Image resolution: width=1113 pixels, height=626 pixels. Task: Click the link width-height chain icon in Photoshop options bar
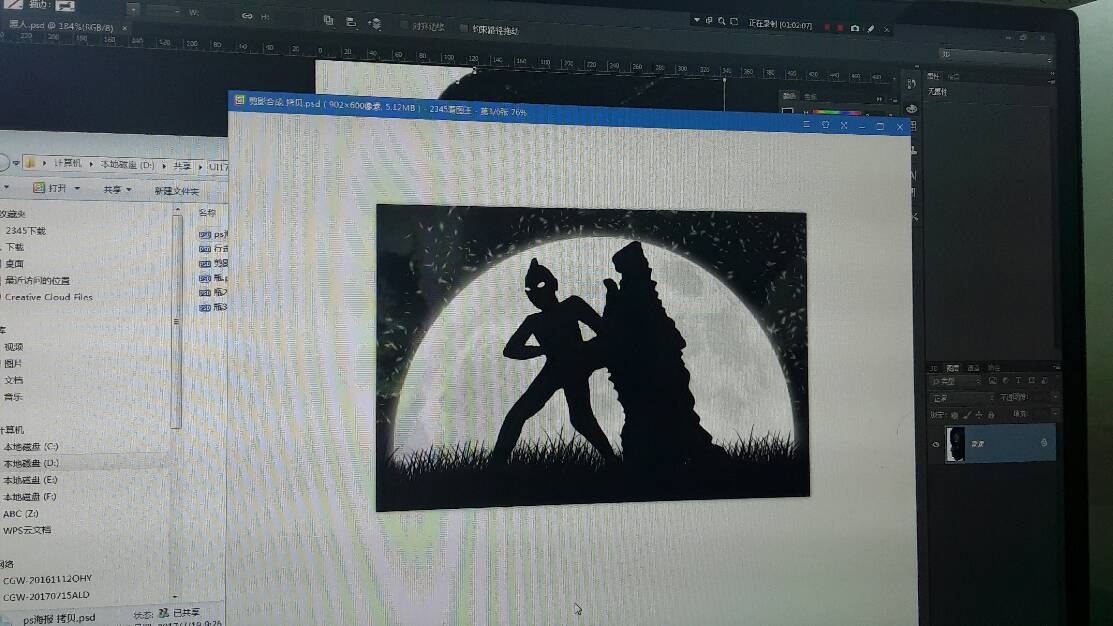(247, 16)
